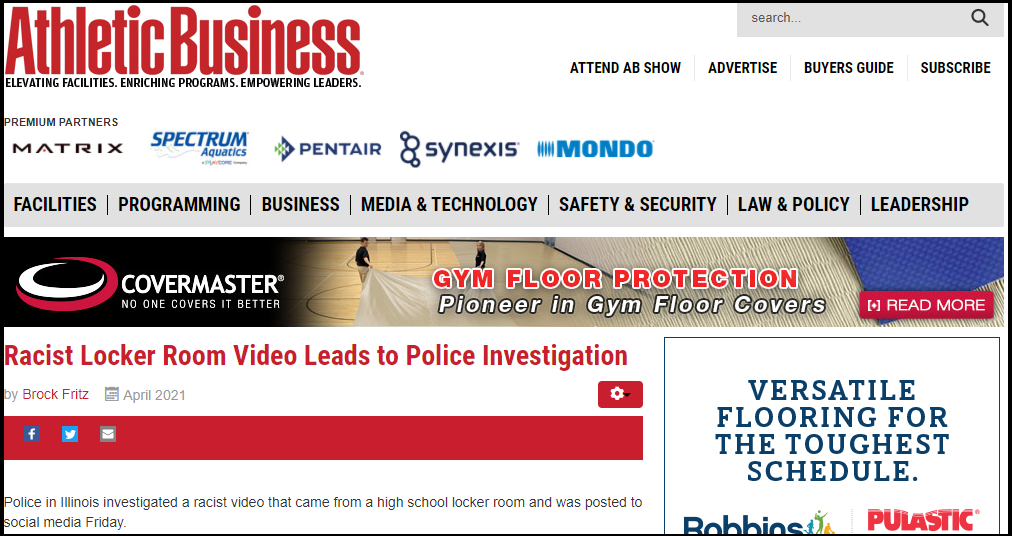Open the Spectrum Aquatics partner logo

199,148
